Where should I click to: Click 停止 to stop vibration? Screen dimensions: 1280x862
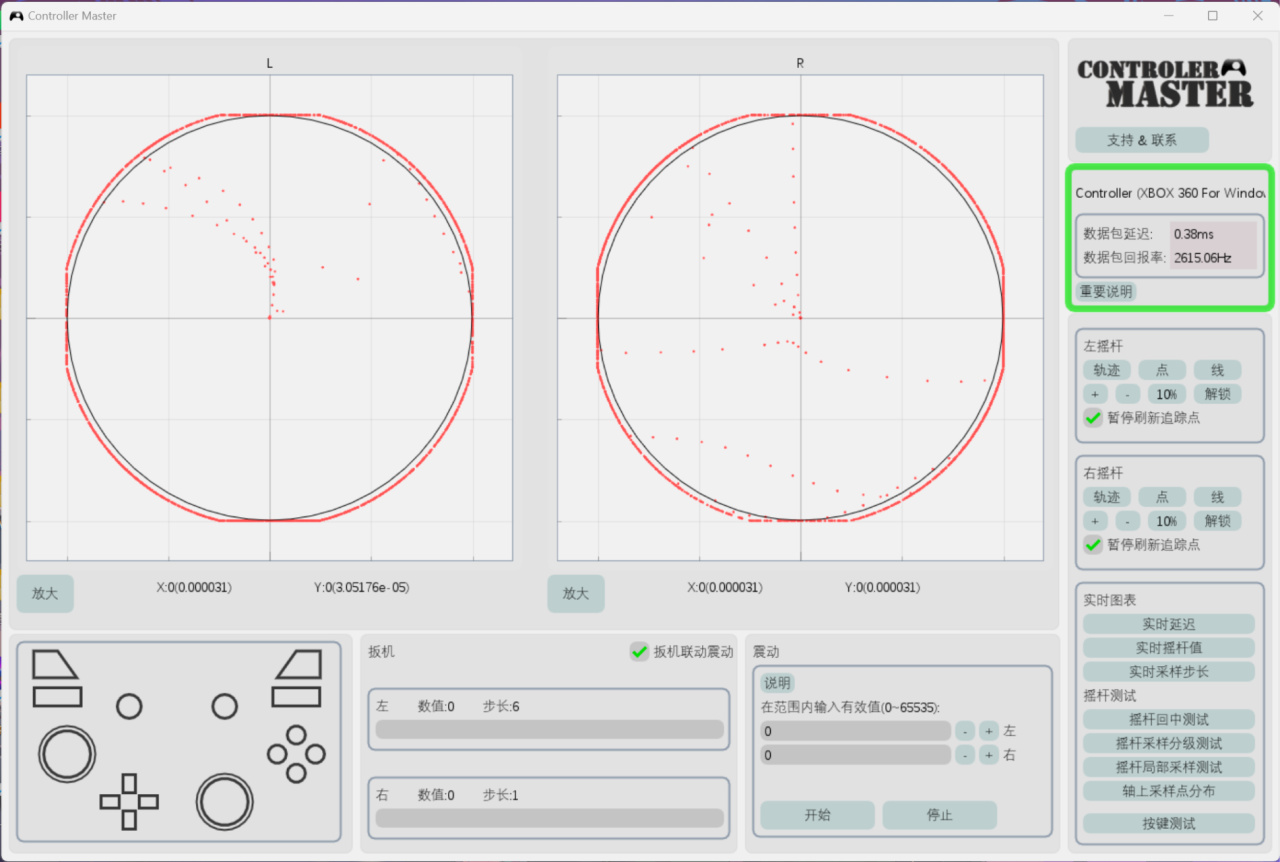pos(939,815)
